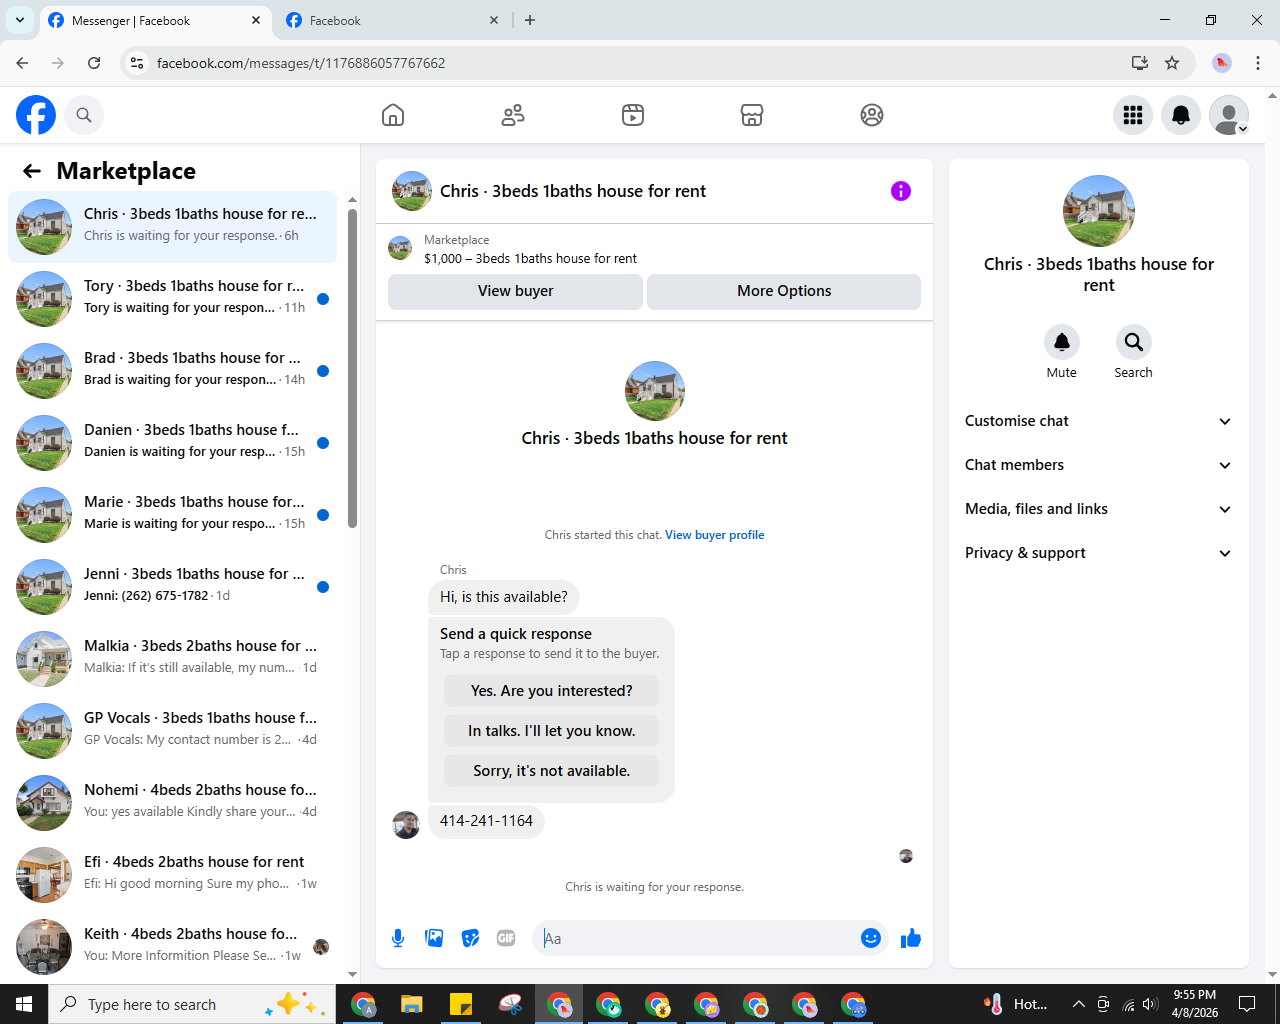This screenshot has height=1024, width=1280.
Task: Click the GIF icon in composer
Action: click(506, 938)
